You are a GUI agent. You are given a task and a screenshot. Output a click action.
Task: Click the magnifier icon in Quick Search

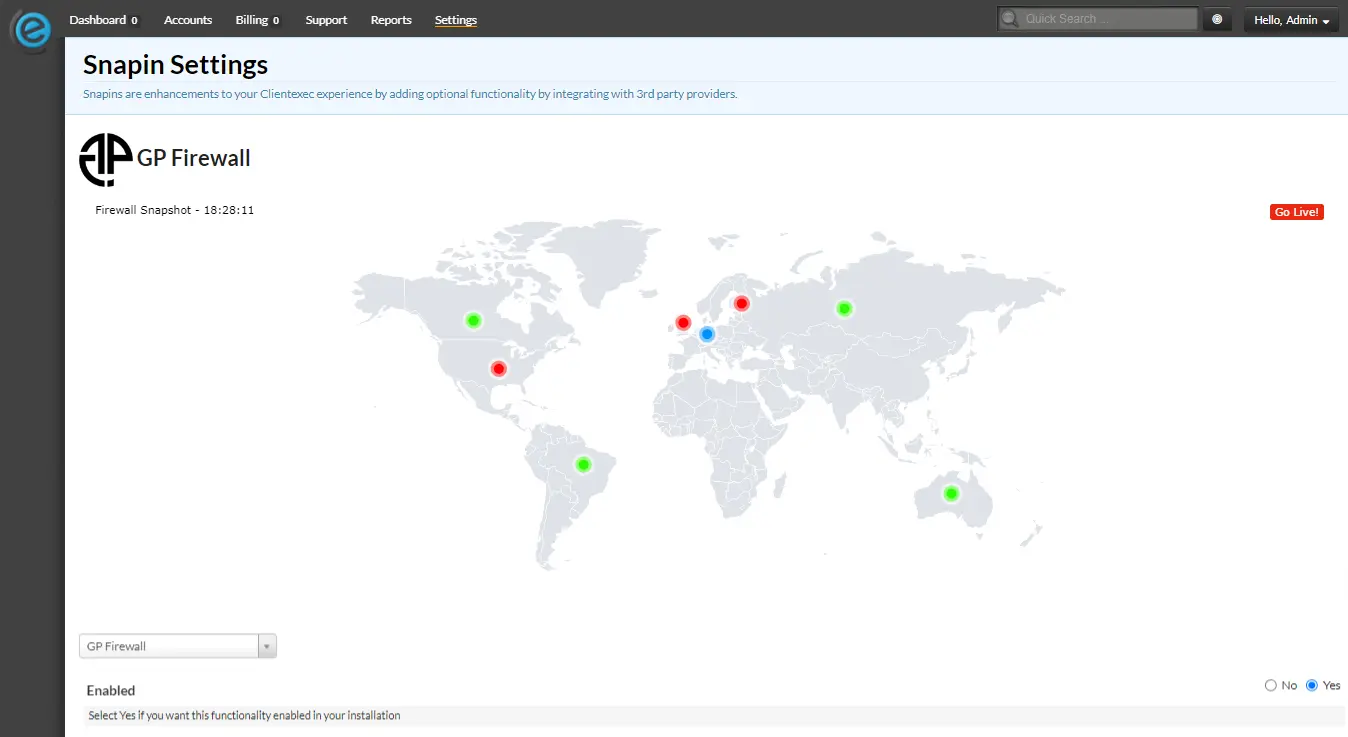[x=1010, y=19]
